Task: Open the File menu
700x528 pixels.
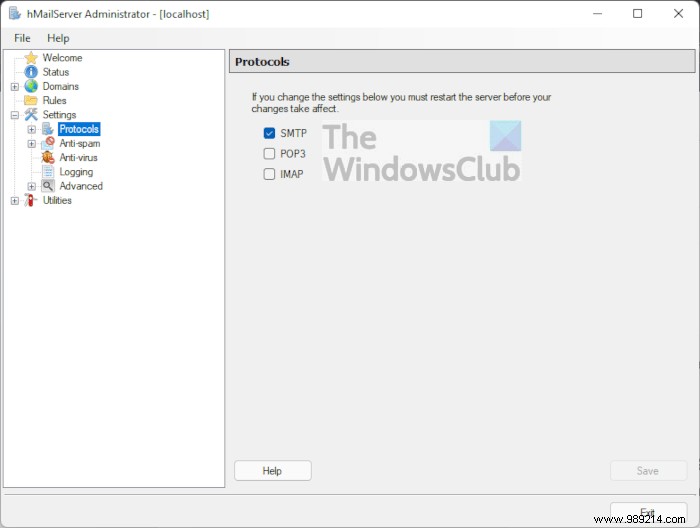Action: pyautogui.click(x=22, y=38)
